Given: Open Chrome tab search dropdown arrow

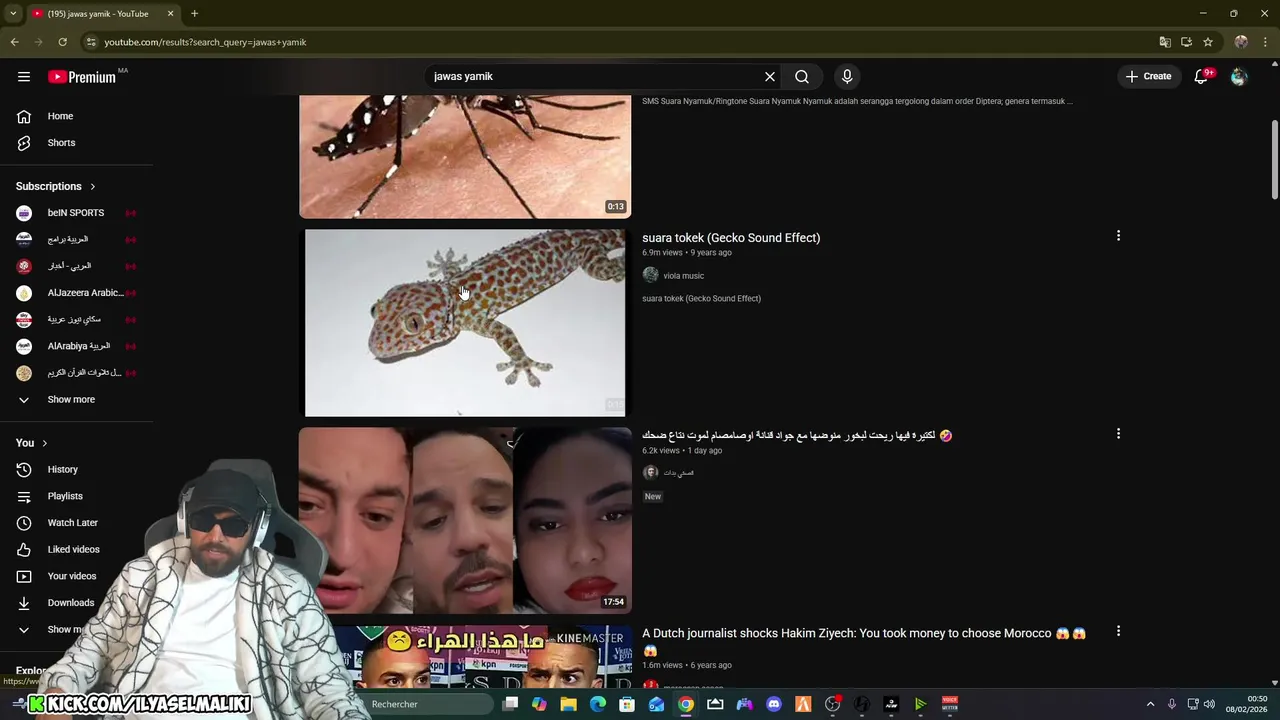Looking at the screenshot, I should (13, 14).
